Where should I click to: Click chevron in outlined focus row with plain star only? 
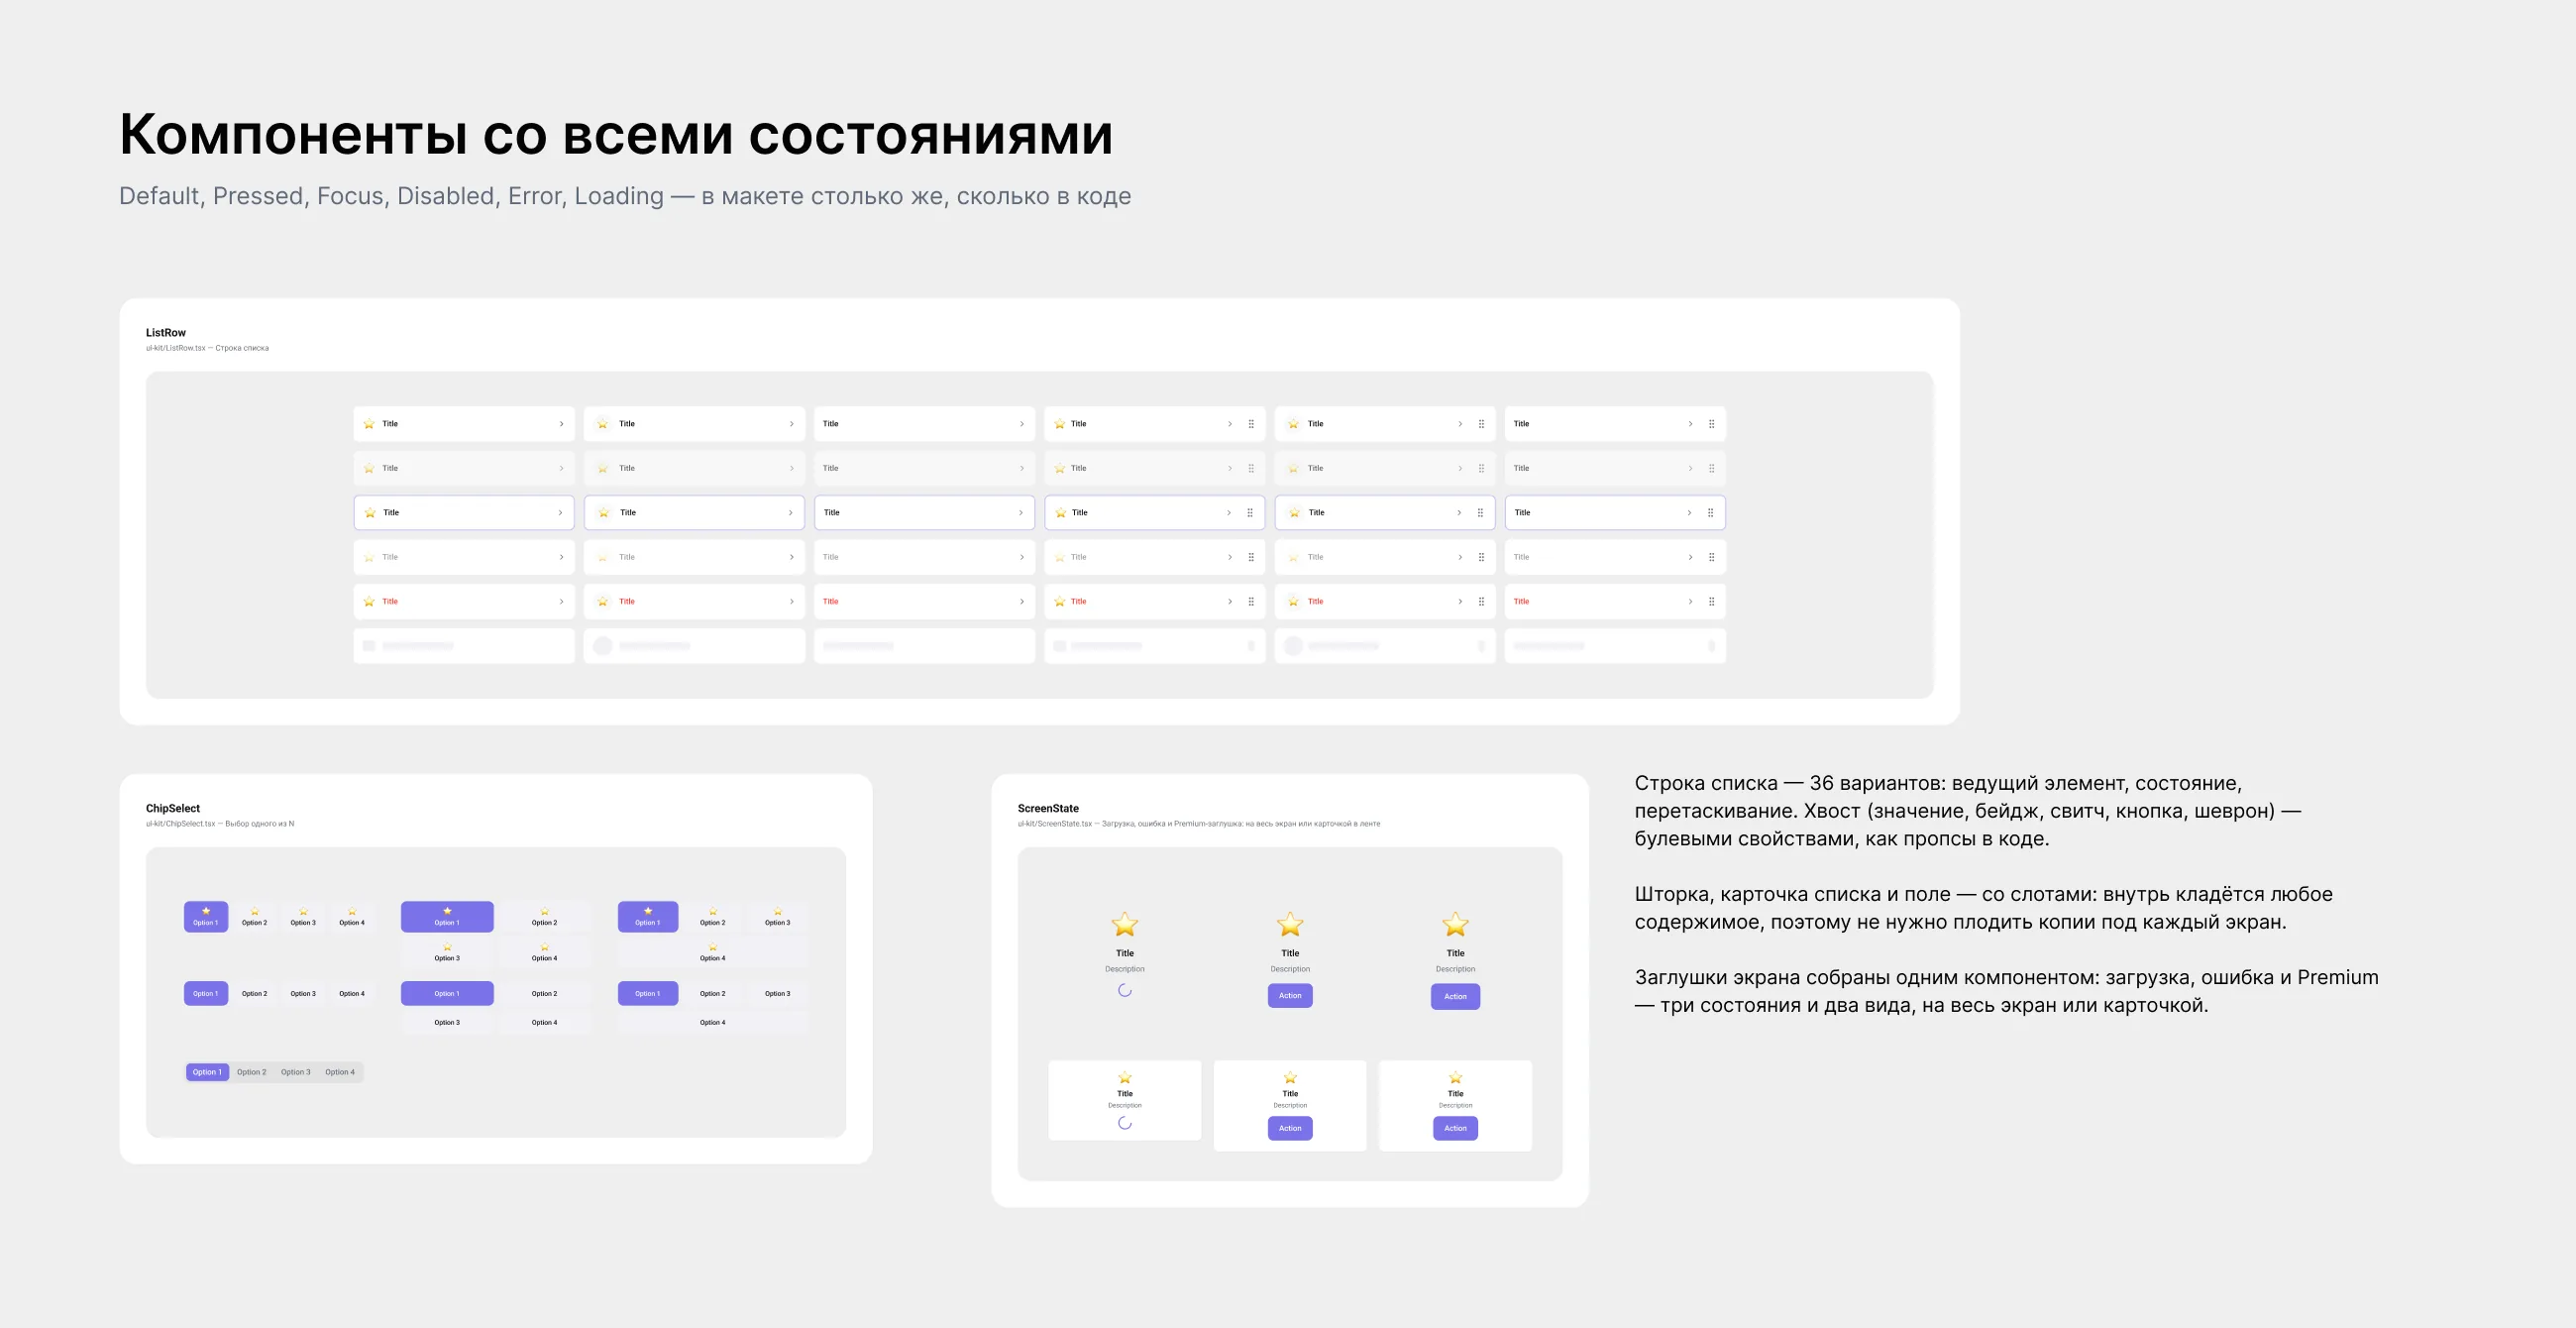pos(560,513)
